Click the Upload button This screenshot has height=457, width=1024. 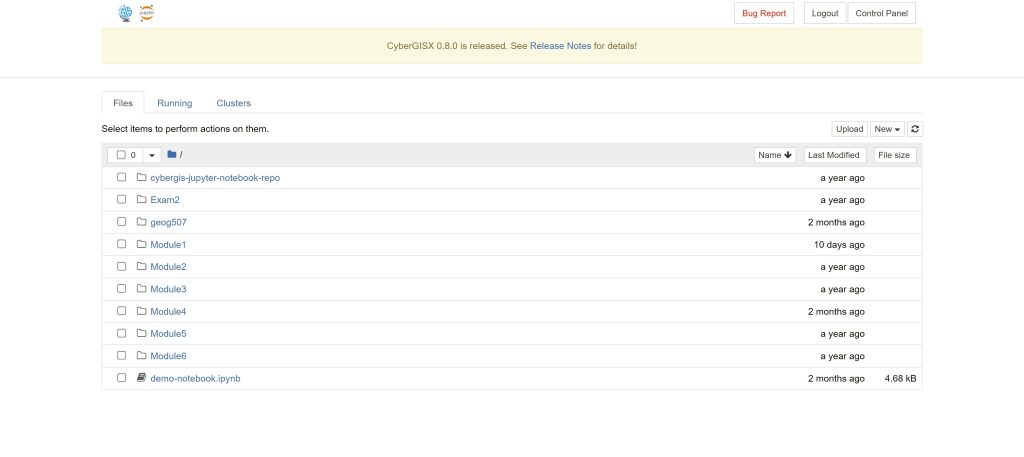(x=849, y=129)
